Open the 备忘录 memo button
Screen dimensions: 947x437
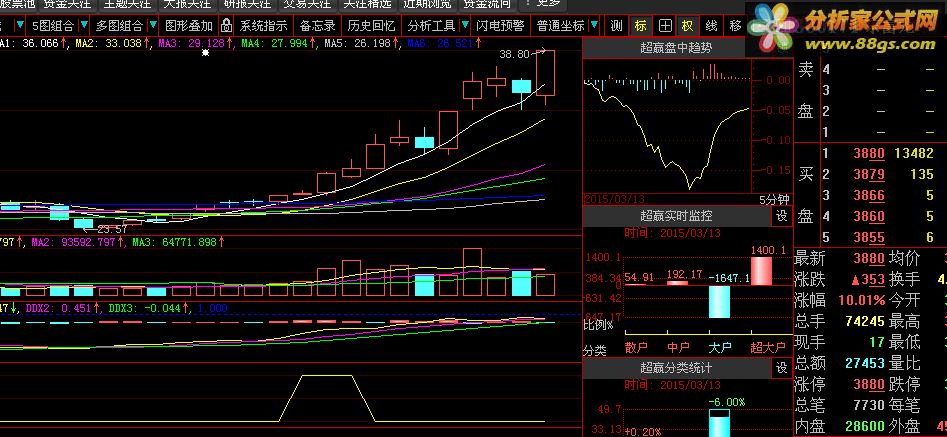pyautogui.click(x=317, y=26)
